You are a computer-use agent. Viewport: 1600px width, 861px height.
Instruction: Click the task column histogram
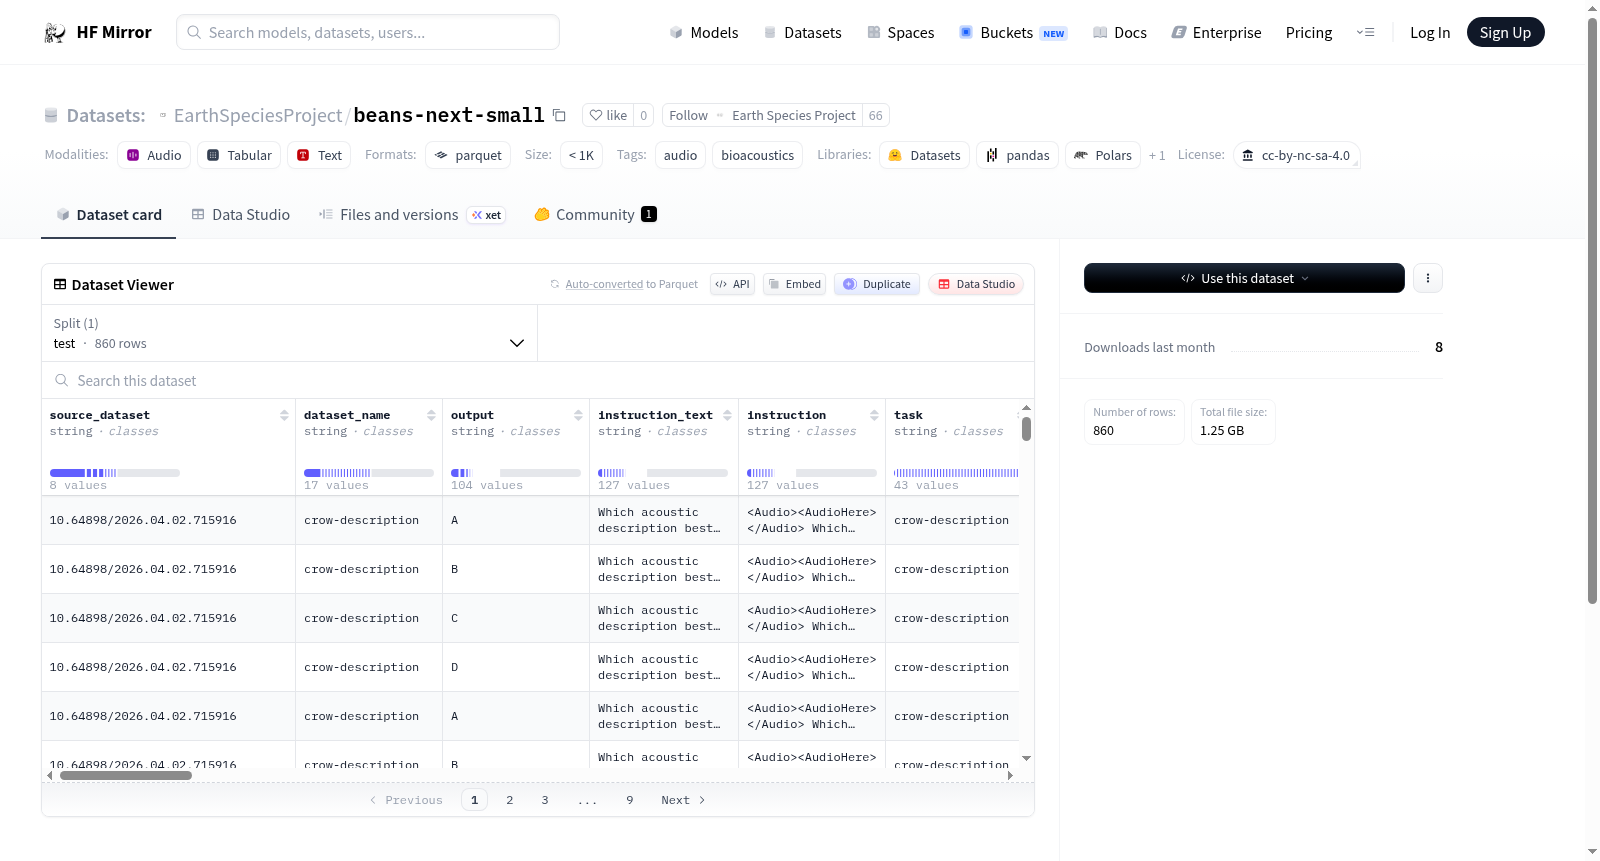pos(955,473)
